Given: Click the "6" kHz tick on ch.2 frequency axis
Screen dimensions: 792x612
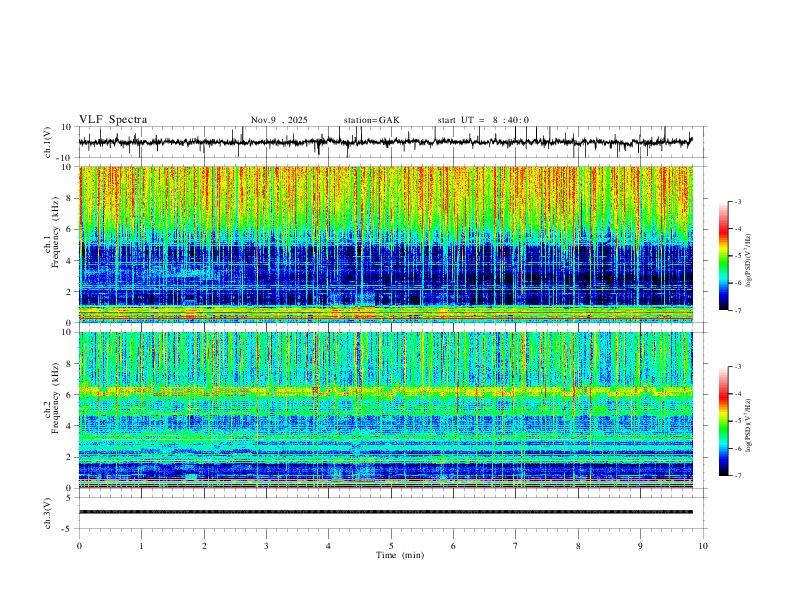Looking at the screenshot, I should coord(69,394).
